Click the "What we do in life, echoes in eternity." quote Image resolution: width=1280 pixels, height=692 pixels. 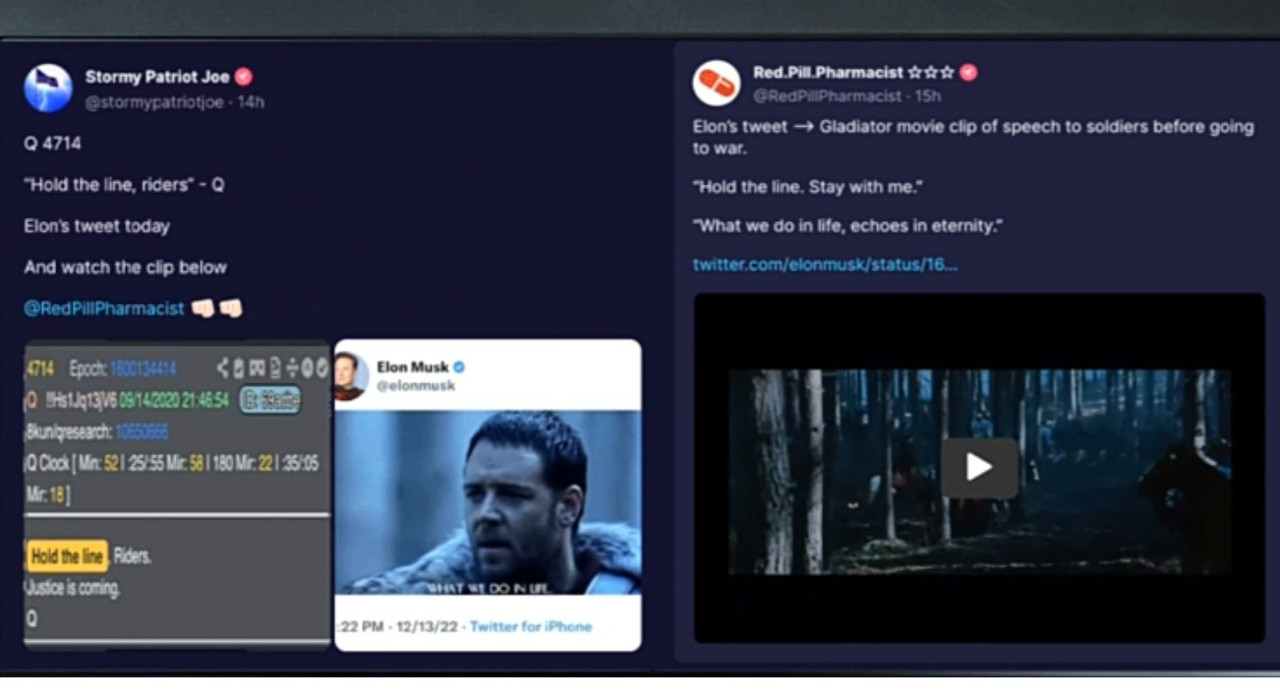click(x=848, y=226)
